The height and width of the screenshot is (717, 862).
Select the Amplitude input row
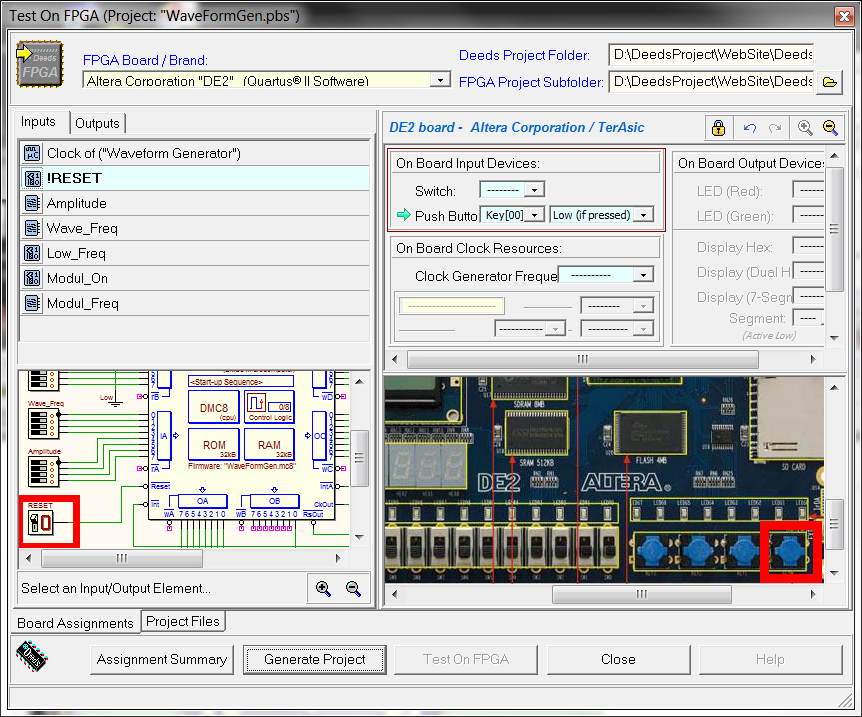(195, 203)
